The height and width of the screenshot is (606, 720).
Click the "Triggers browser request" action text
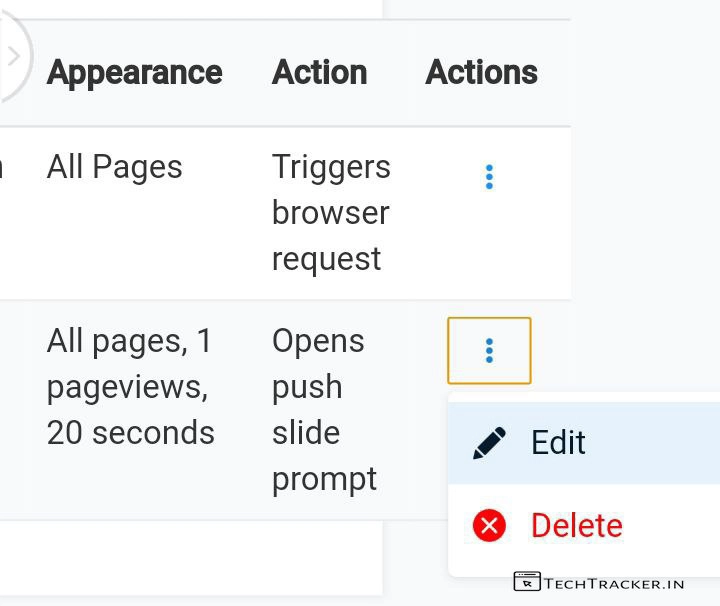[330, 213]
